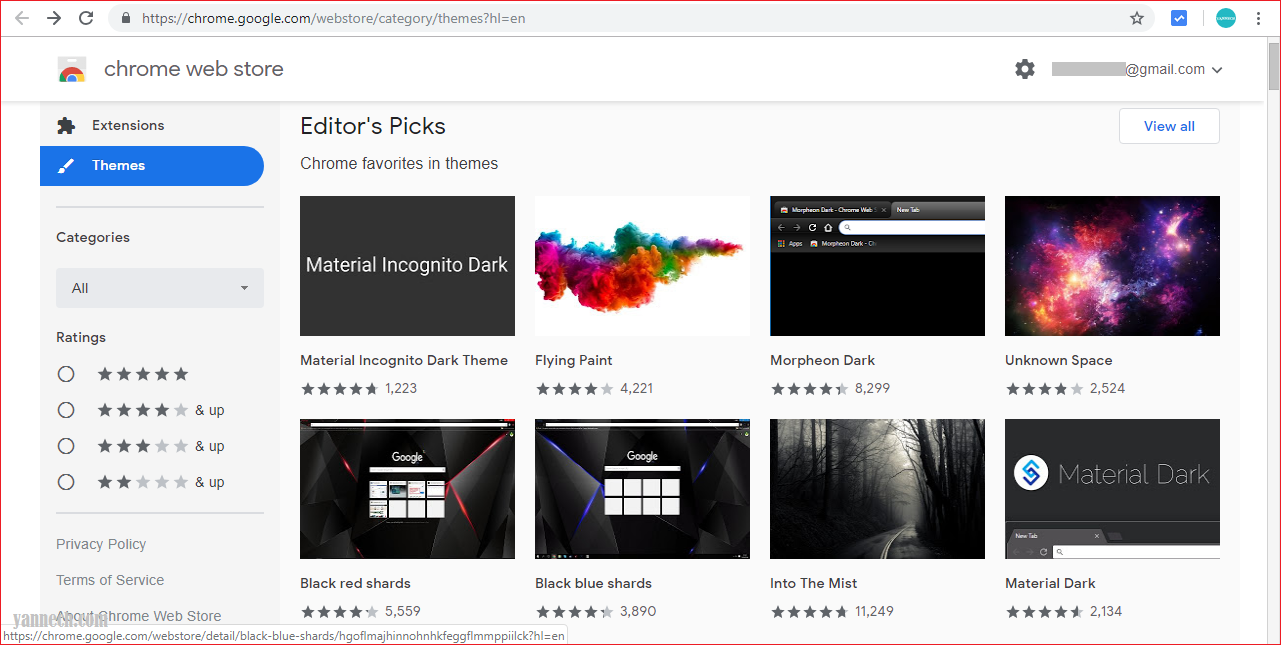The image size is (1281, 645).
Task: Click the blue extension icon near the address bar
Action: coord(1179,17)
